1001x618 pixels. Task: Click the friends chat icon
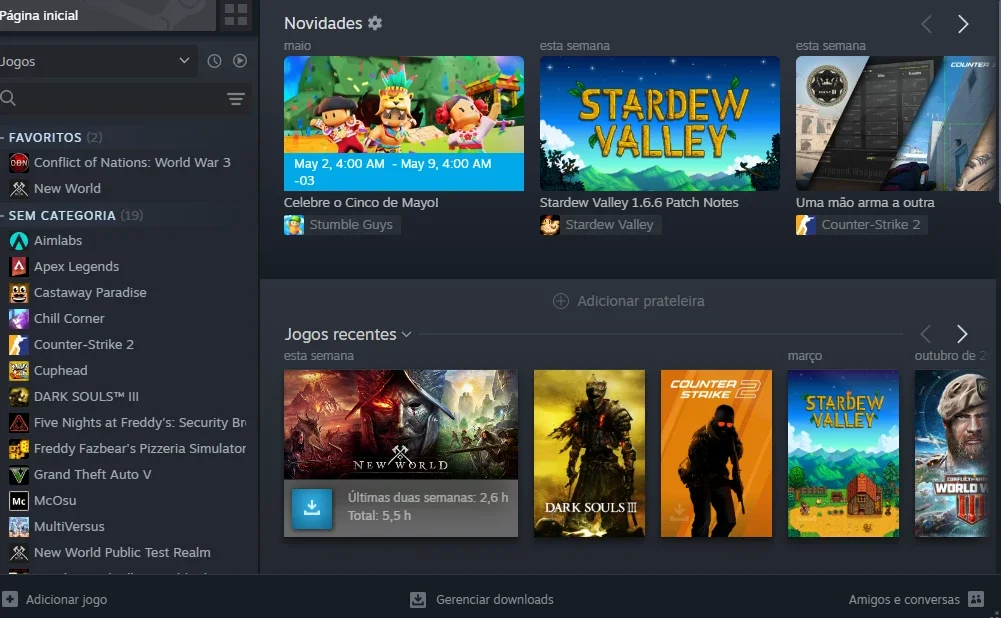coord(976,599)
